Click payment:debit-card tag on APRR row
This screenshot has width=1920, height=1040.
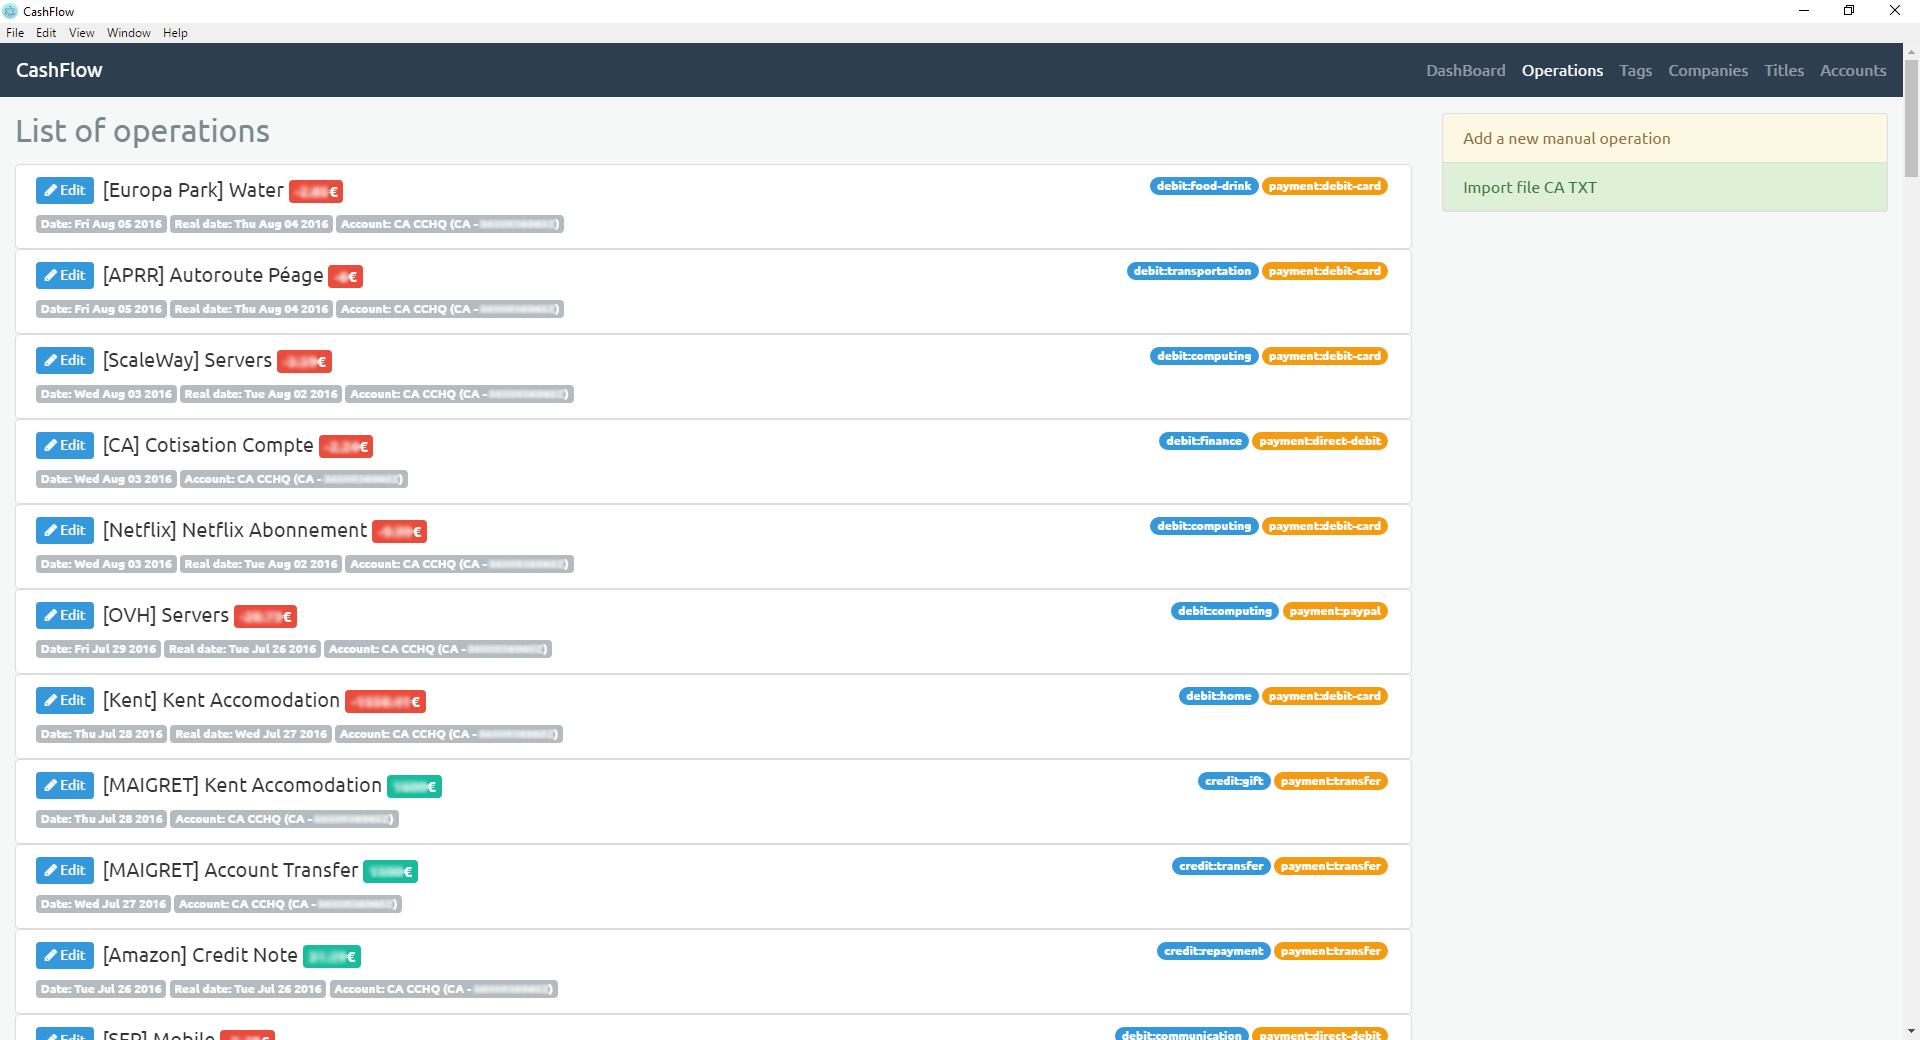pos(1324,271)
